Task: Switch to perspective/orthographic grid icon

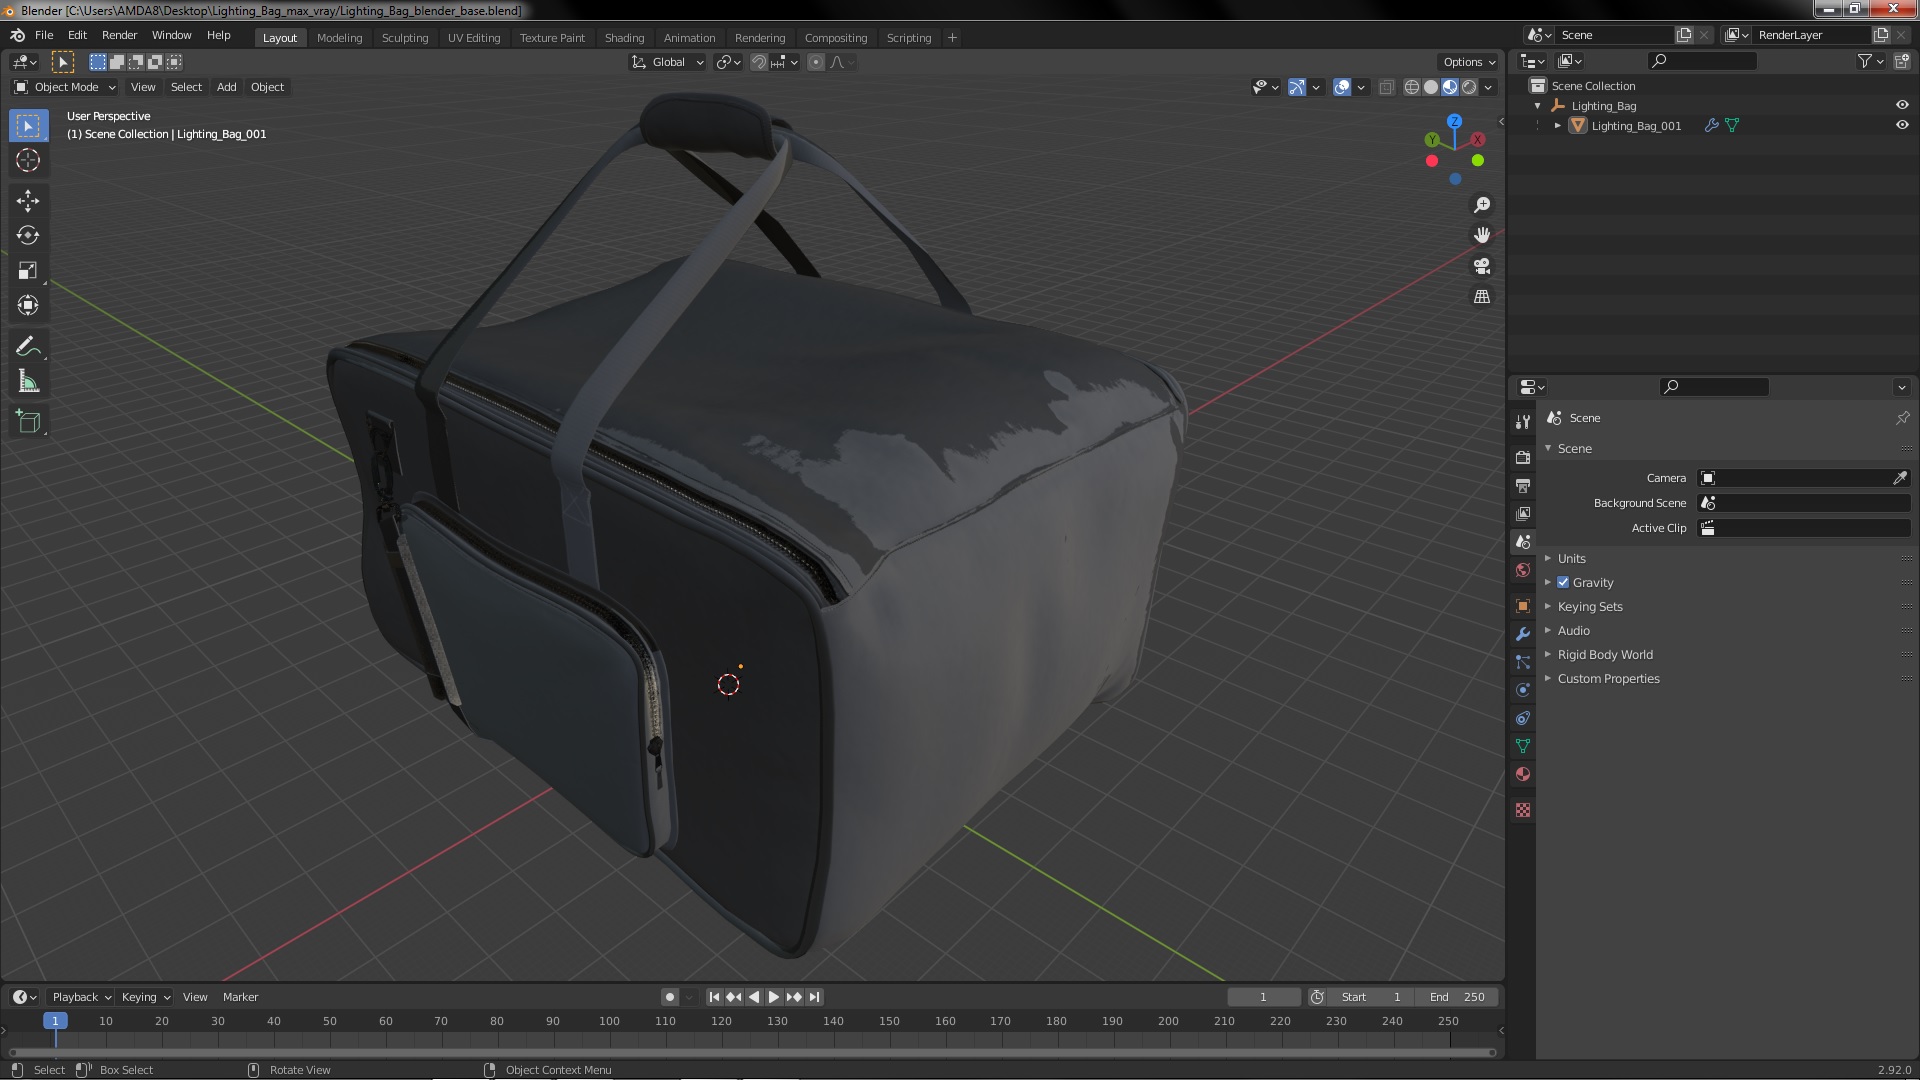Action: point(1482,297)
